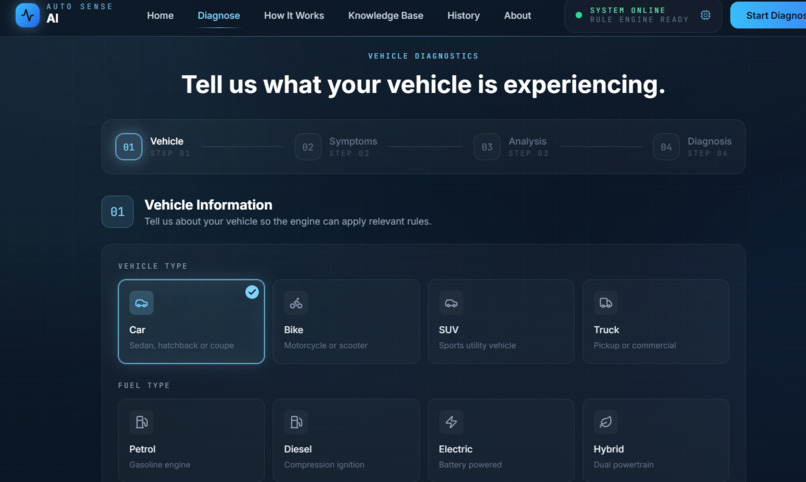The height and width of the screenshot is (482, 806).
Task: Click the SUV vehicle icon
Action: (451, 303)
